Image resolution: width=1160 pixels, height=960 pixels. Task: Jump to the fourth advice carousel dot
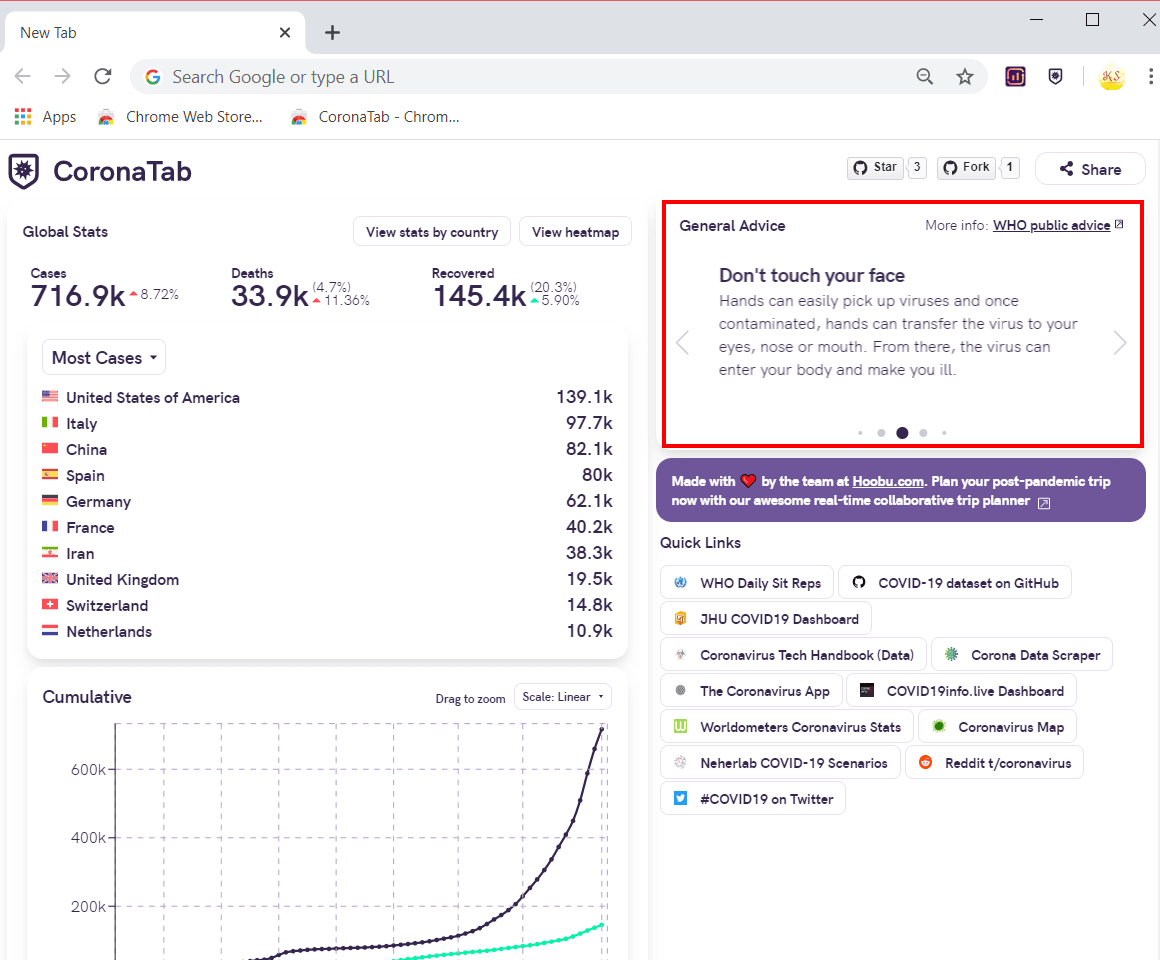(x=923, y=433)
